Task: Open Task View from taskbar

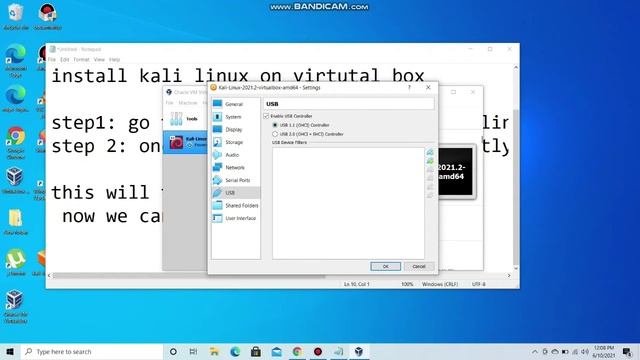Action: pos(193,351)
